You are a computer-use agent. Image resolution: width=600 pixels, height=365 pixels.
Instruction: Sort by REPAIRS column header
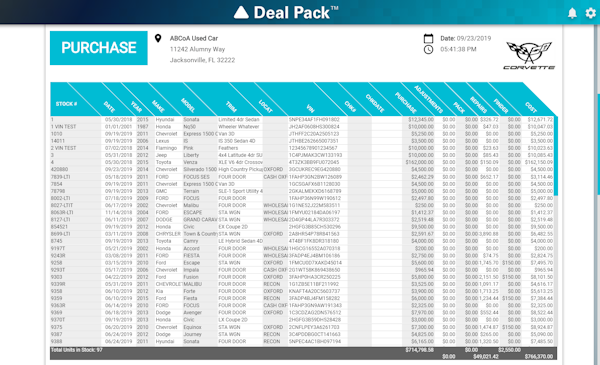tap(478, 104)
